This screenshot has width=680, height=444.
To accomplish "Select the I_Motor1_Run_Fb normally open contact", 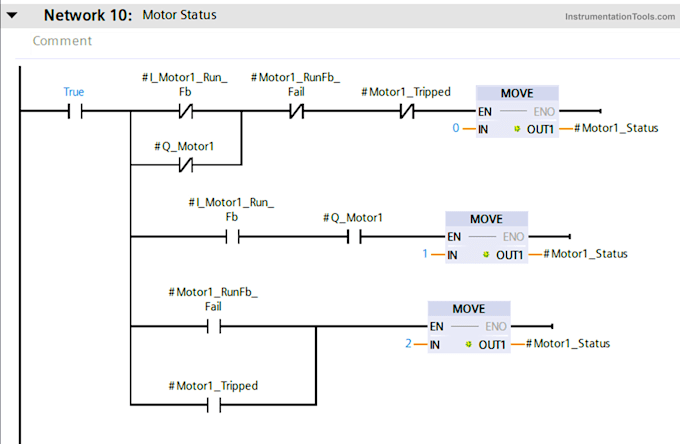I will (x=232, y=237).
